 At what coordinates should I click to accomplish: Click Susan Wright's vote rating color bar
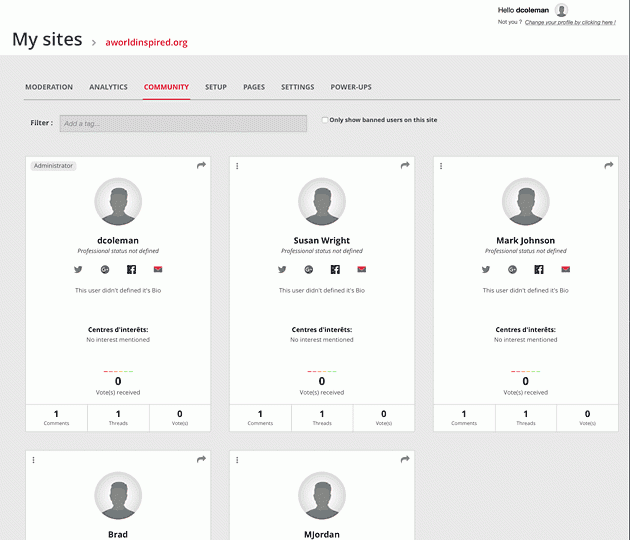pos(322,371)
